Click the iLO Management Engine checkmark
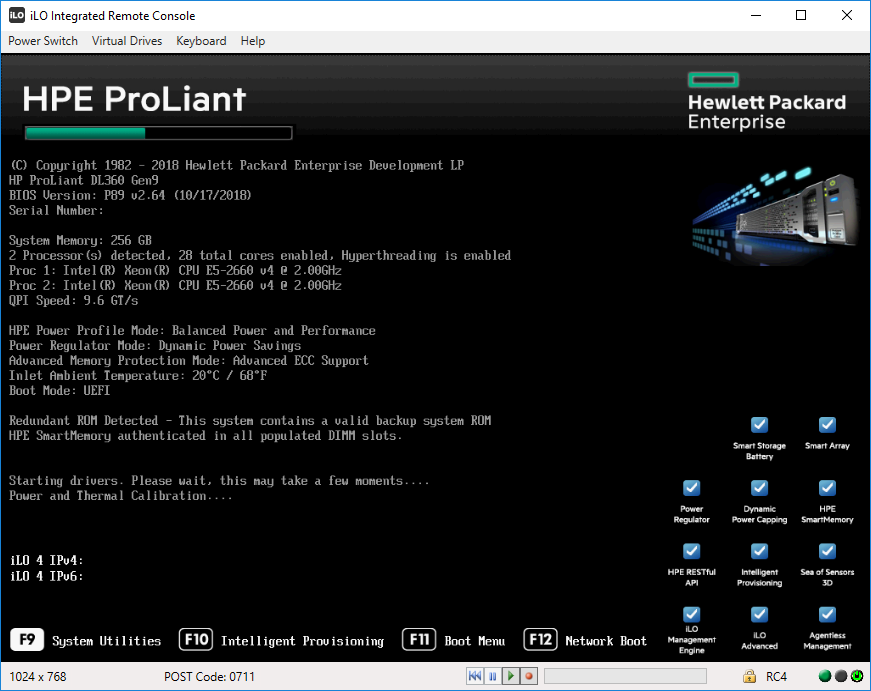 (692, 614)
